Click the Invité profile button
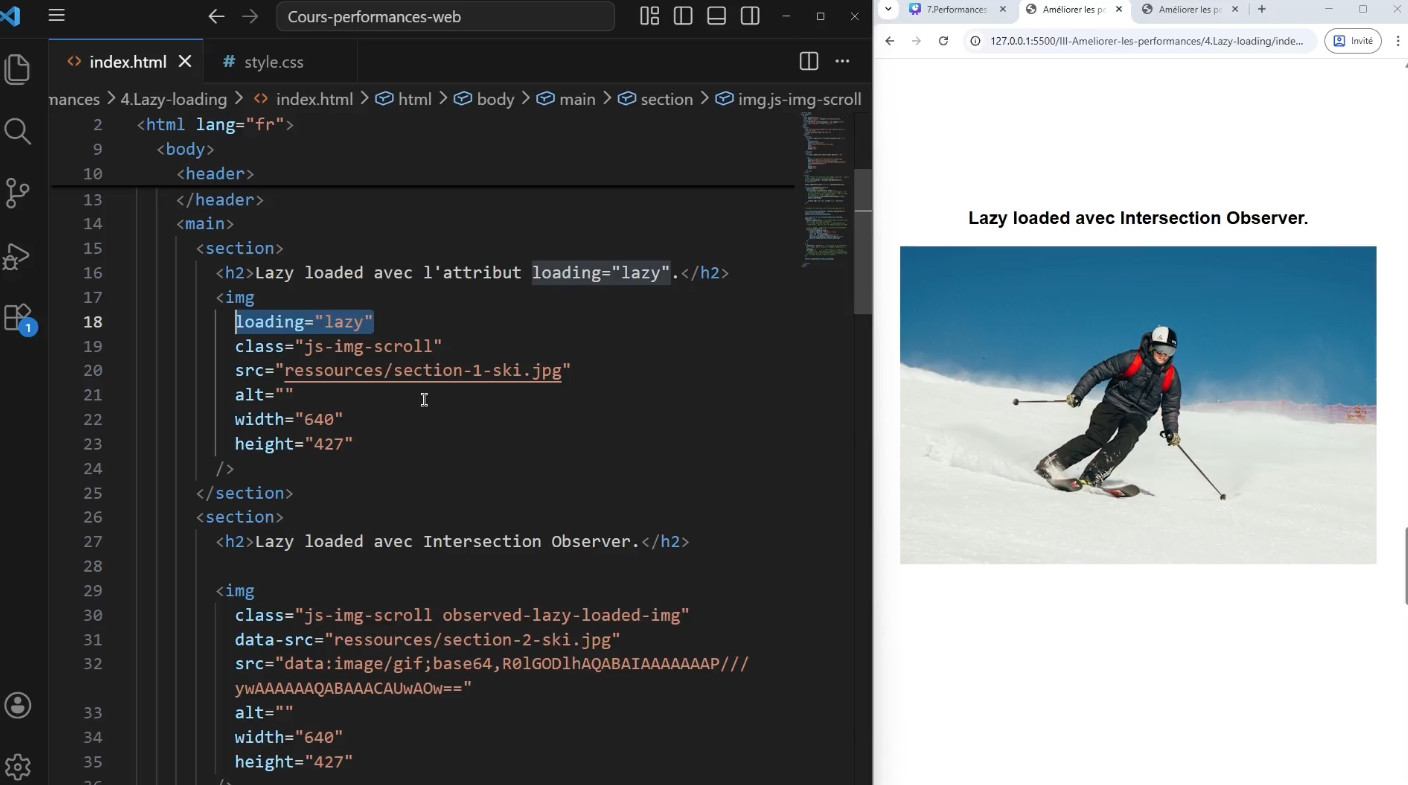Screen dimensions: 1408x785 1352,41
